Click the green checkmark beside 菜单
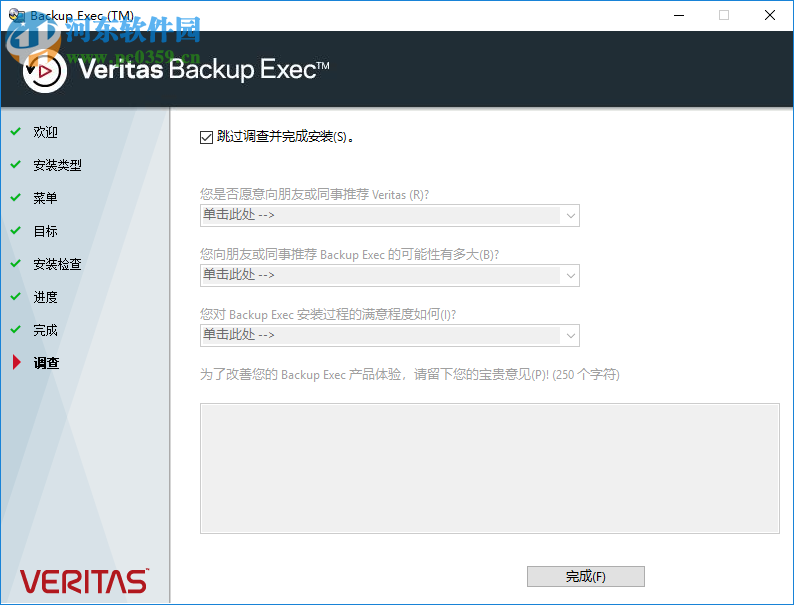 click(x=16, y=197)
